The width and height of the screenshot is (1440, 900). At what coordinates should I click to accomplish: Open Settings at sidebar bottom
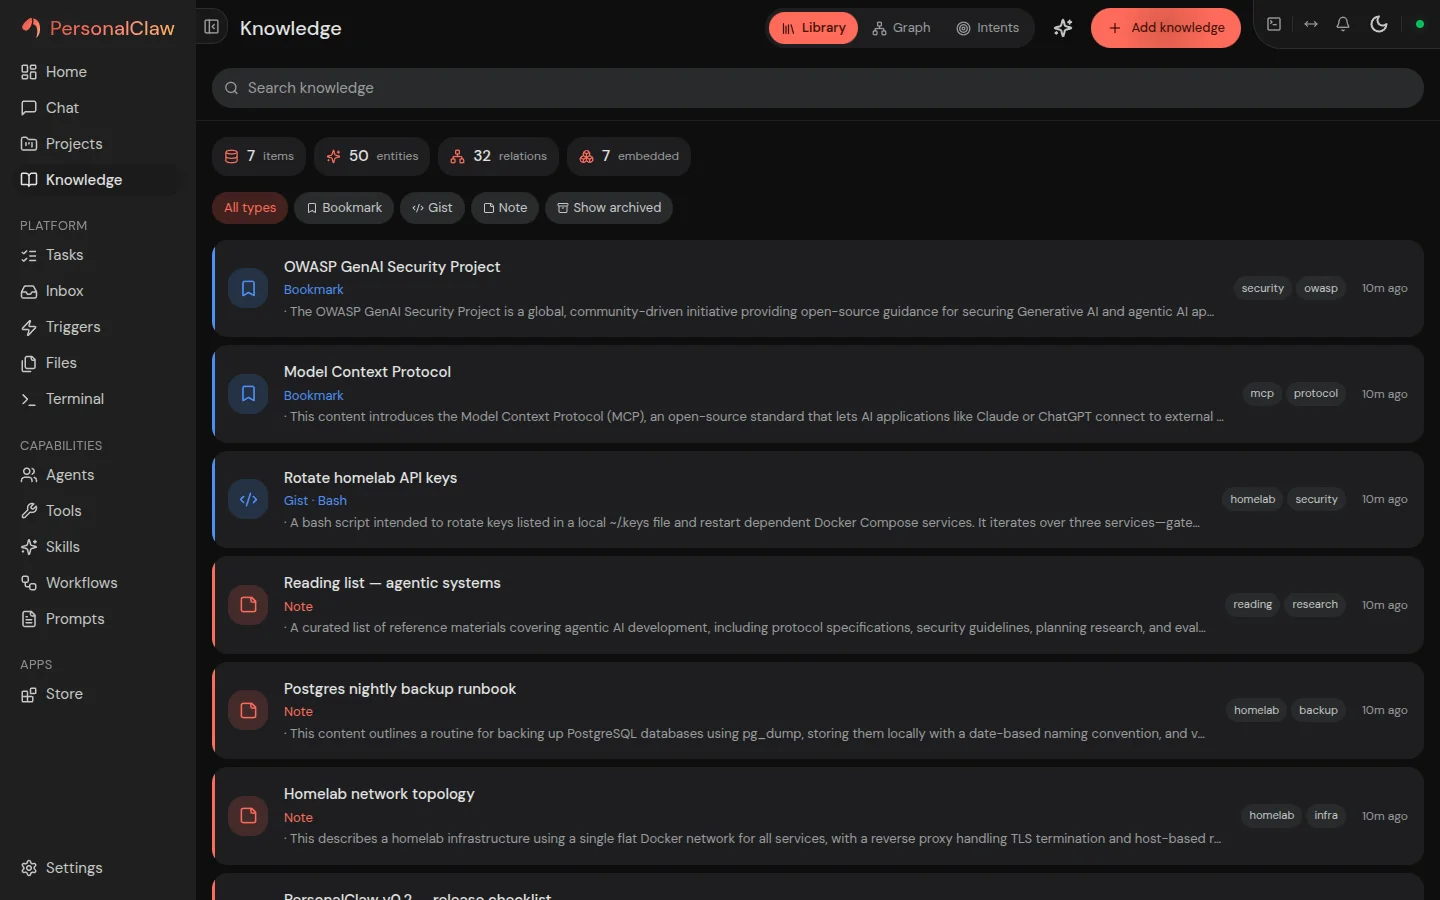pos(98,868)
